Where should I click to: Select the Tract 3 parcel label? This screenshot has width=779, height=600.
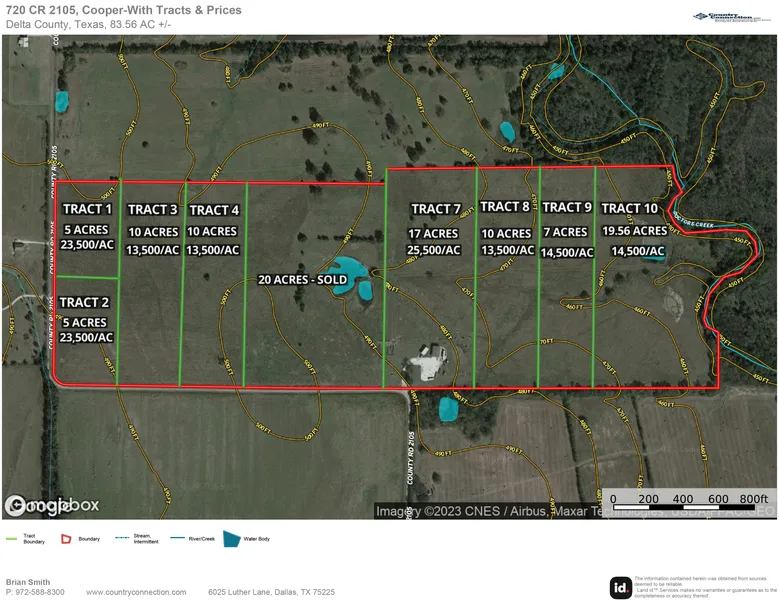pyautogui.click(x=153, y=209)
